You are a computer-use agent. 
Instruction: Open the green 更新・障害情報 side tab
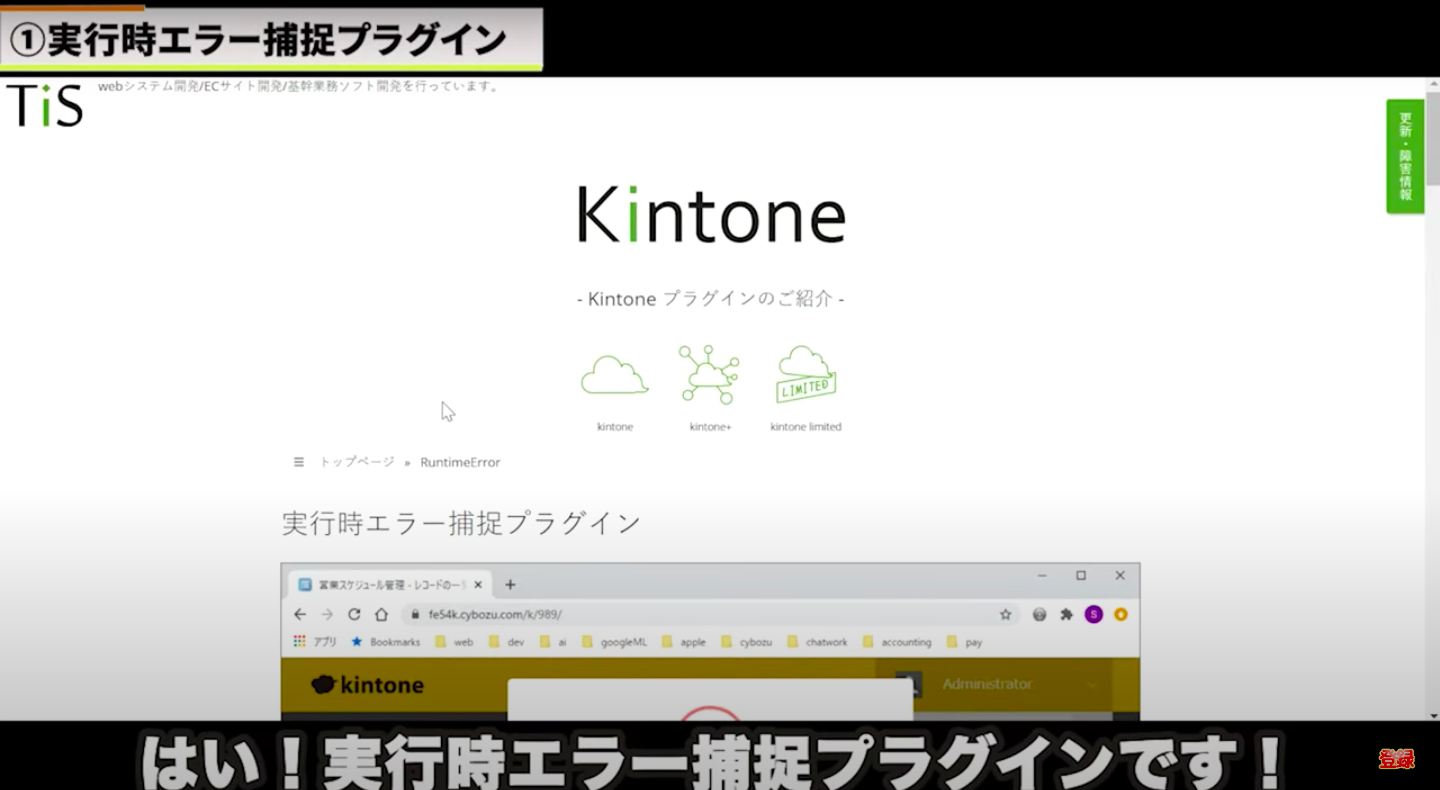[1405, 156]
